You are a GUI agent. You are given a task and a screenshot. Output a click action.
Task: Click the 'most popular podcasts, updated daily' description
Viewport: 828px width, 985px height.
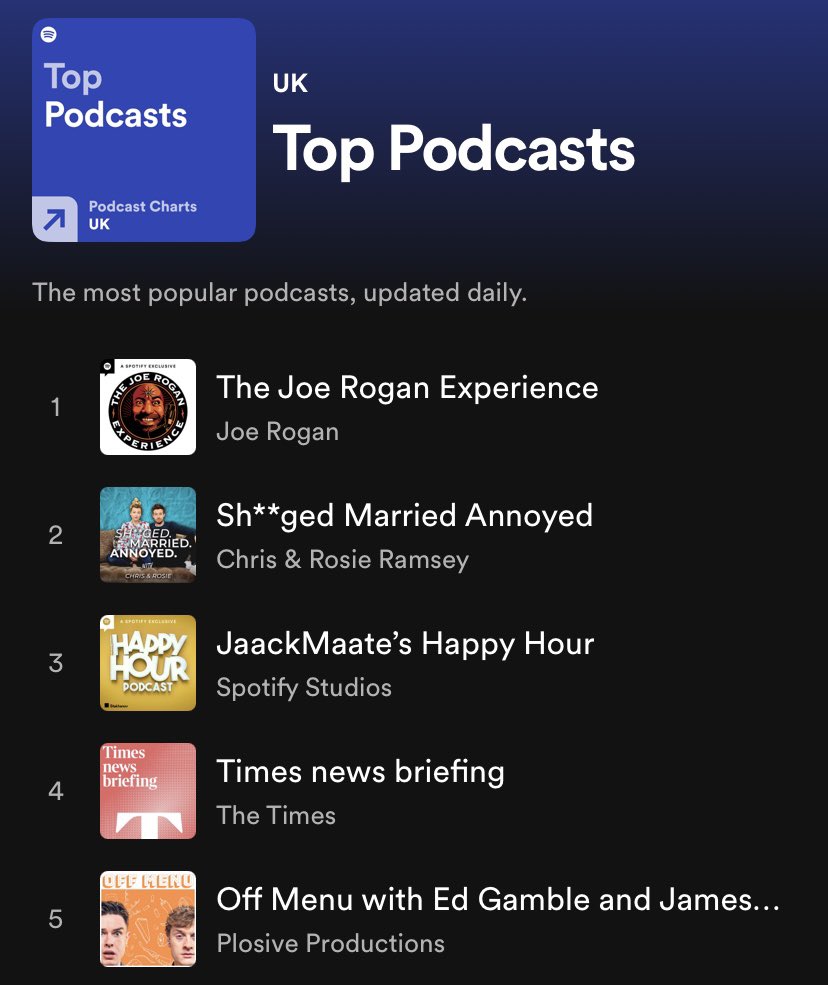280,293
